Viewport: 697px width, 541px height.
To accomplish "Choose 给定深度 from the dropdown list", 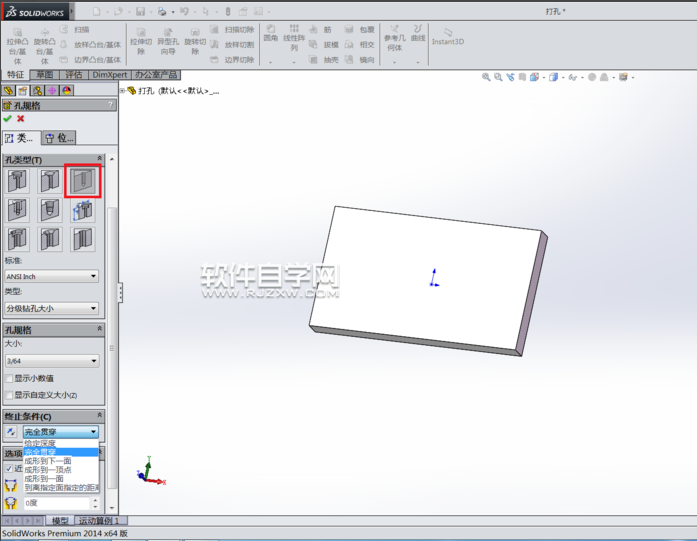I will (61, 443).
